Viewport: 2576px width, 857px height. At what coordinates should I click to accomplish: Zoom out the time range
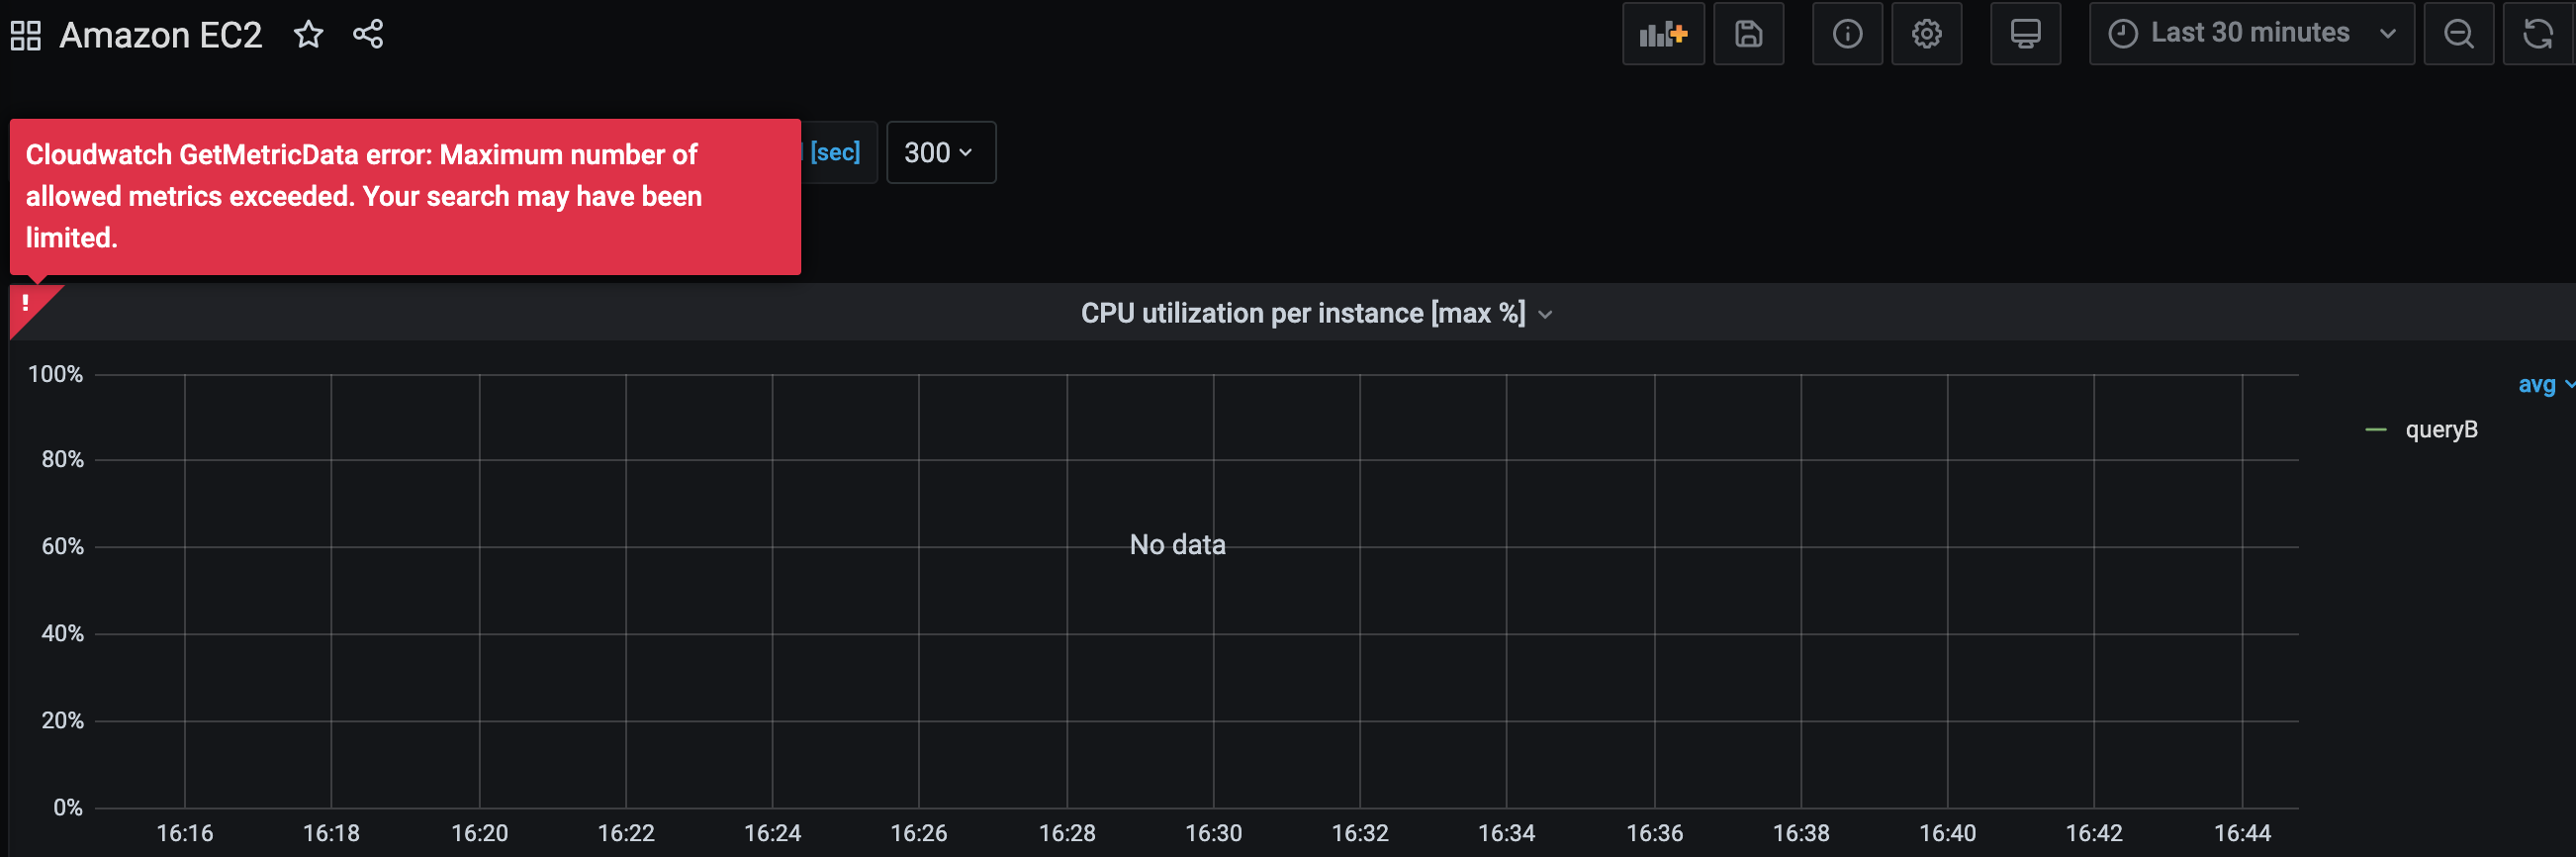pos(2459,33)
